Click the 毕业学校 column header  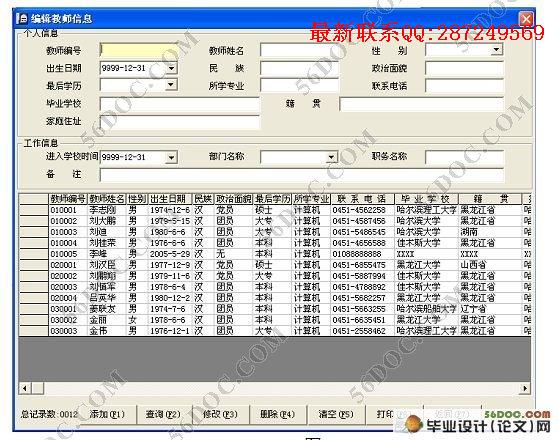427,199
